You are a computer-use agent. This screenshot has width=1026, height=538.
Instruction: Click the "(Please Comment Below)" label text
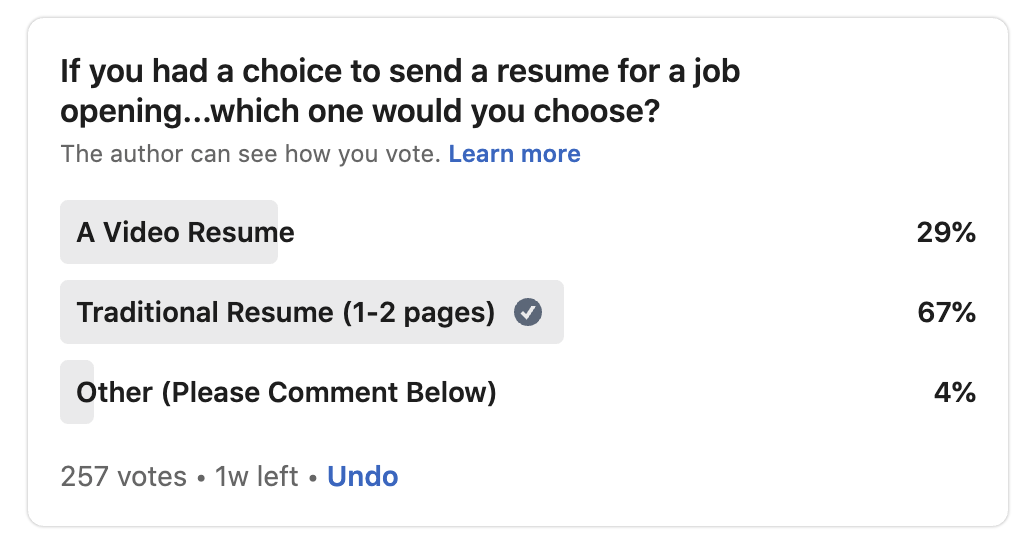coord(329,392)
